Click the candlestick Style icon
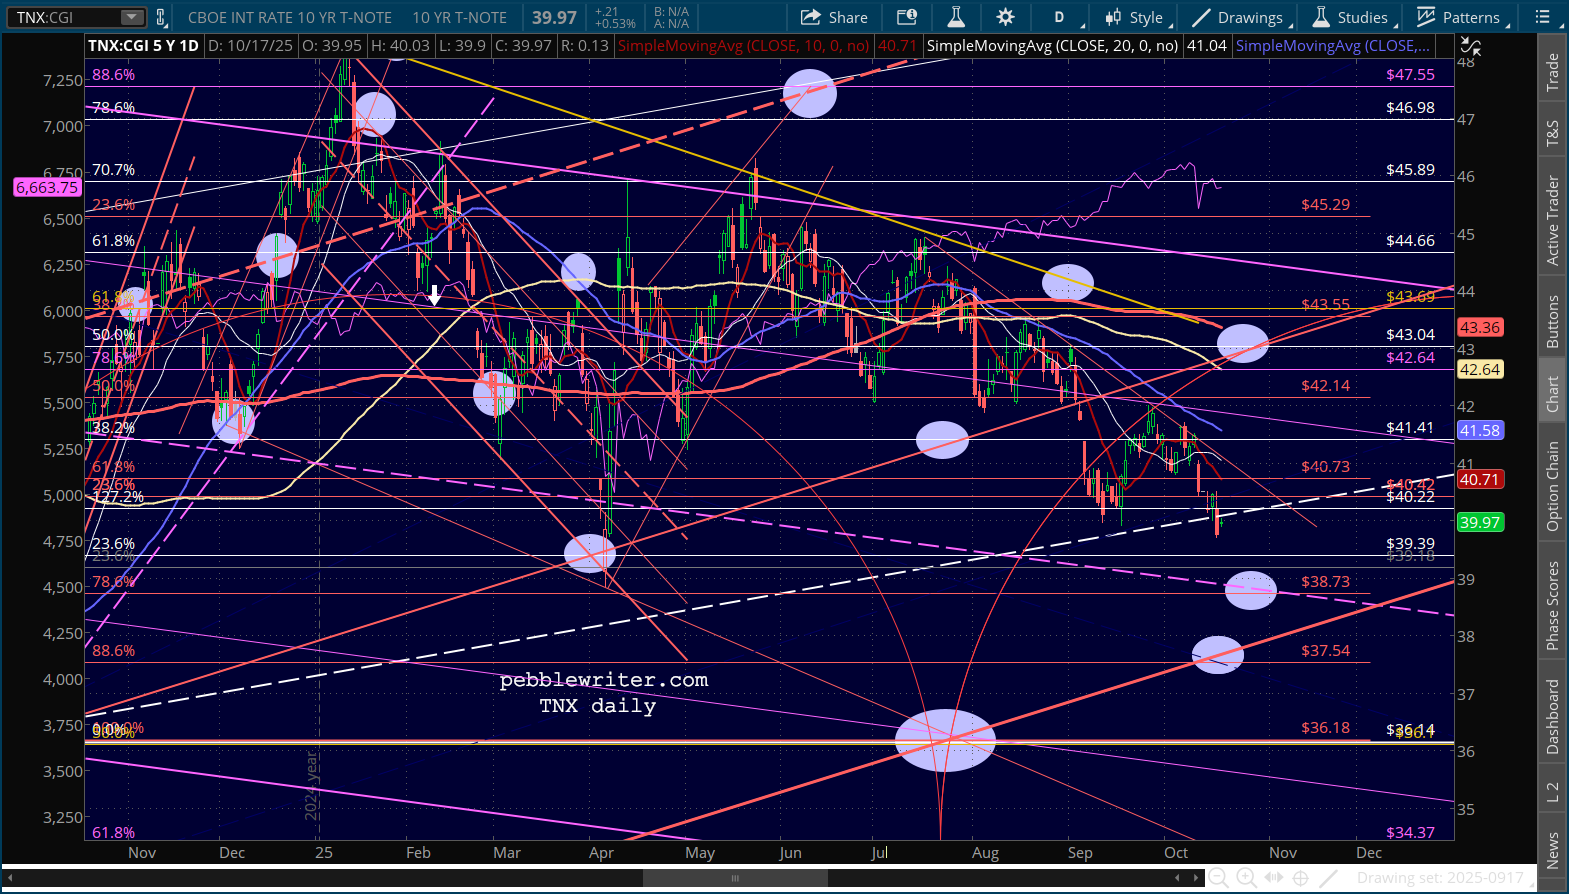Viewport: 1569px width, 894px height. (1113, 17)
